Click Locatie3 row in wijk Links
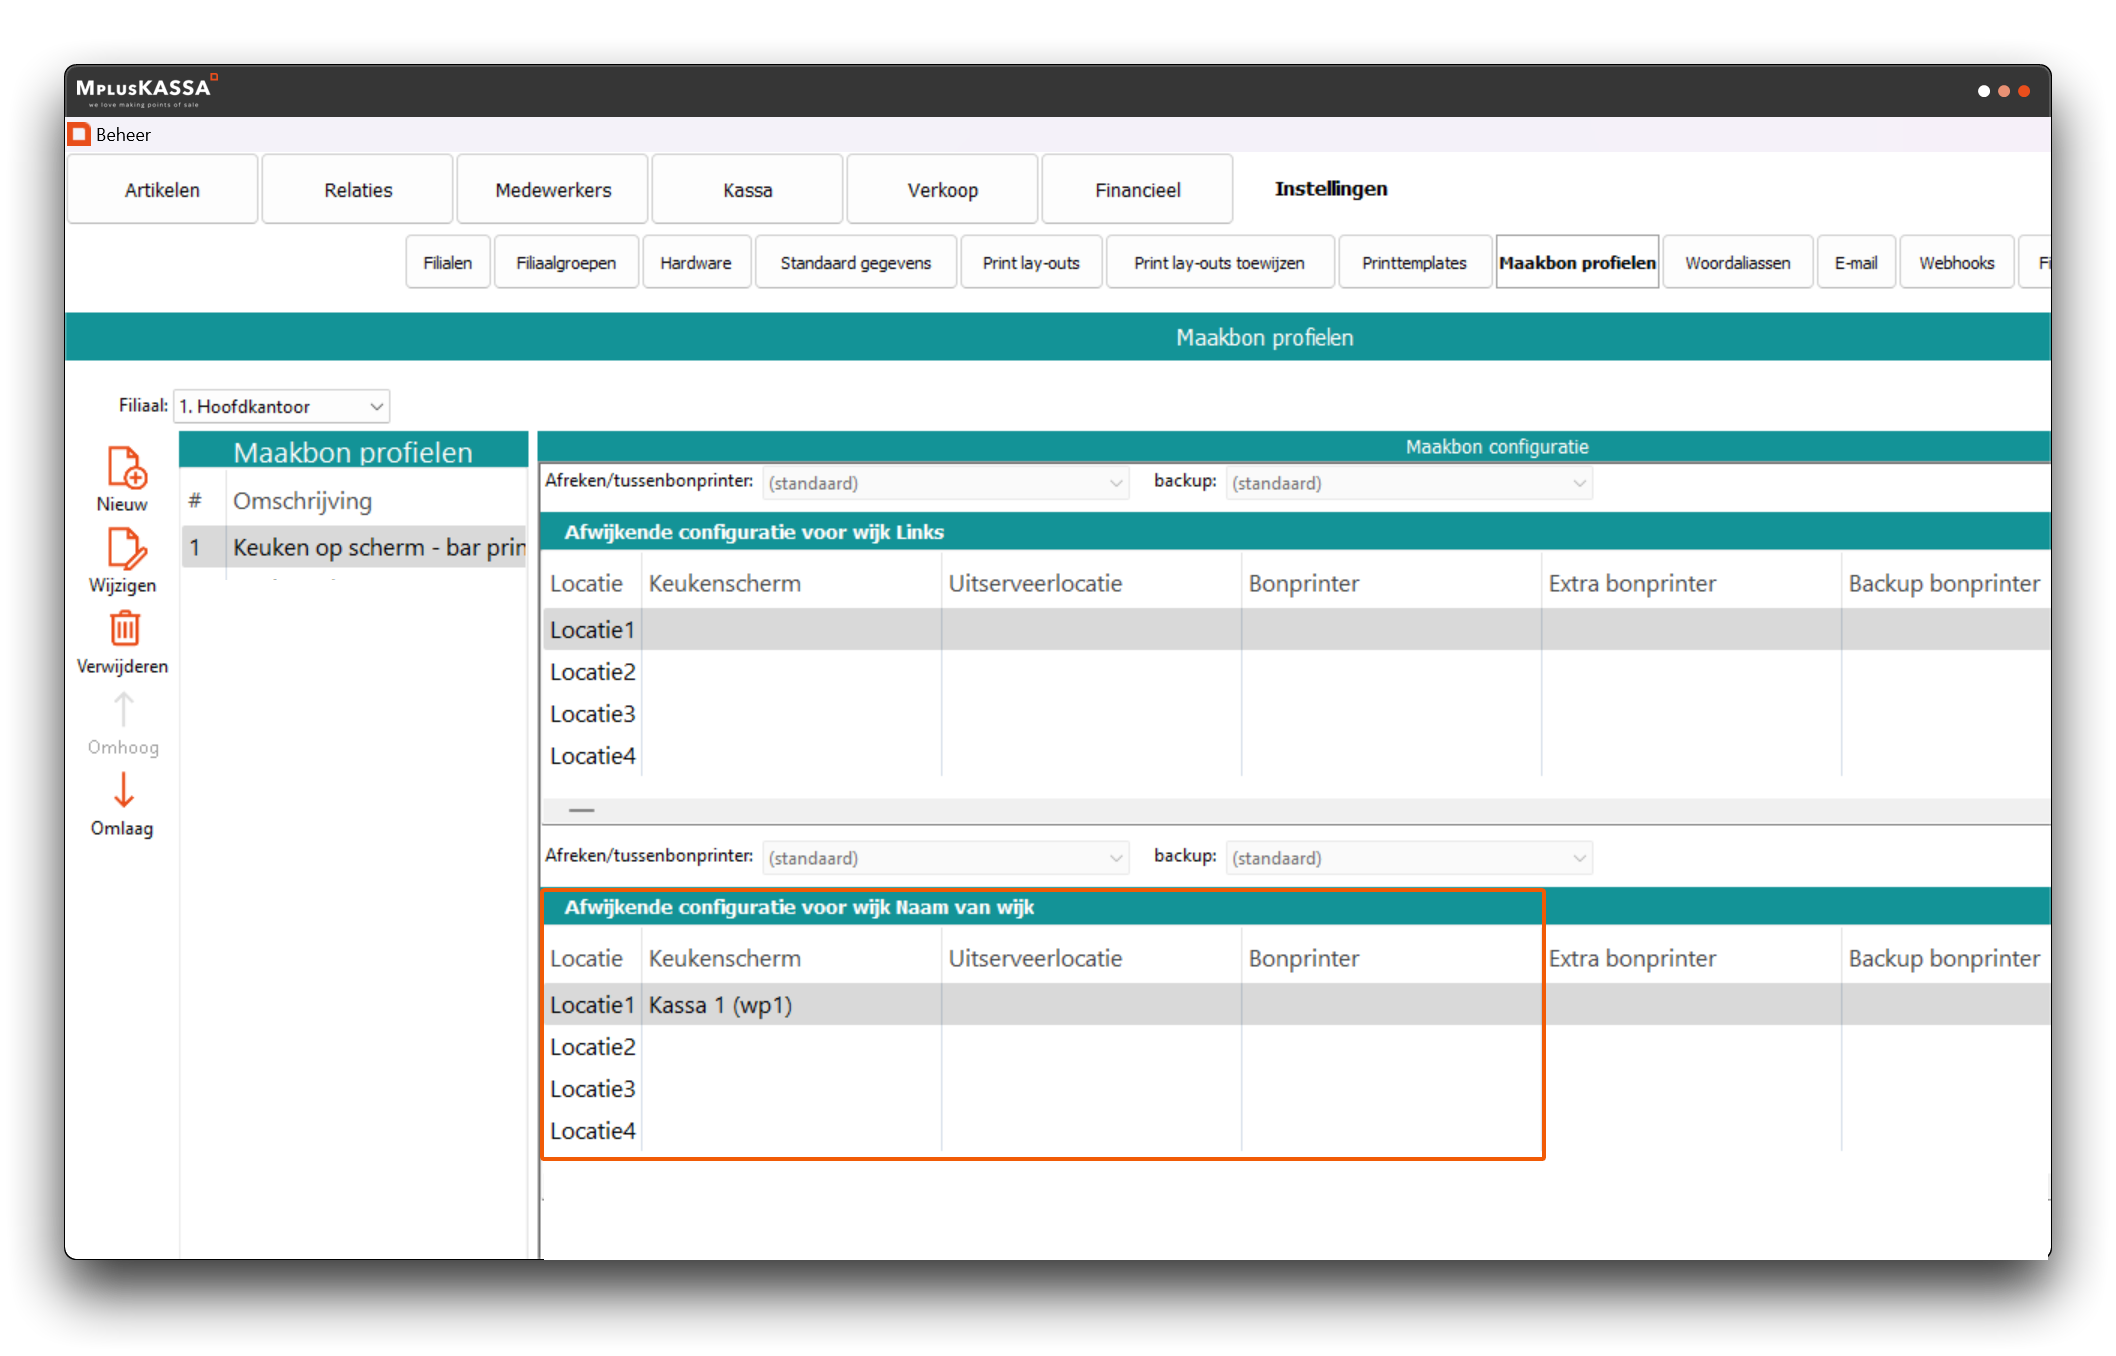The width and height of the screenshot is (2116, 1356). click(x=593, y=714)
